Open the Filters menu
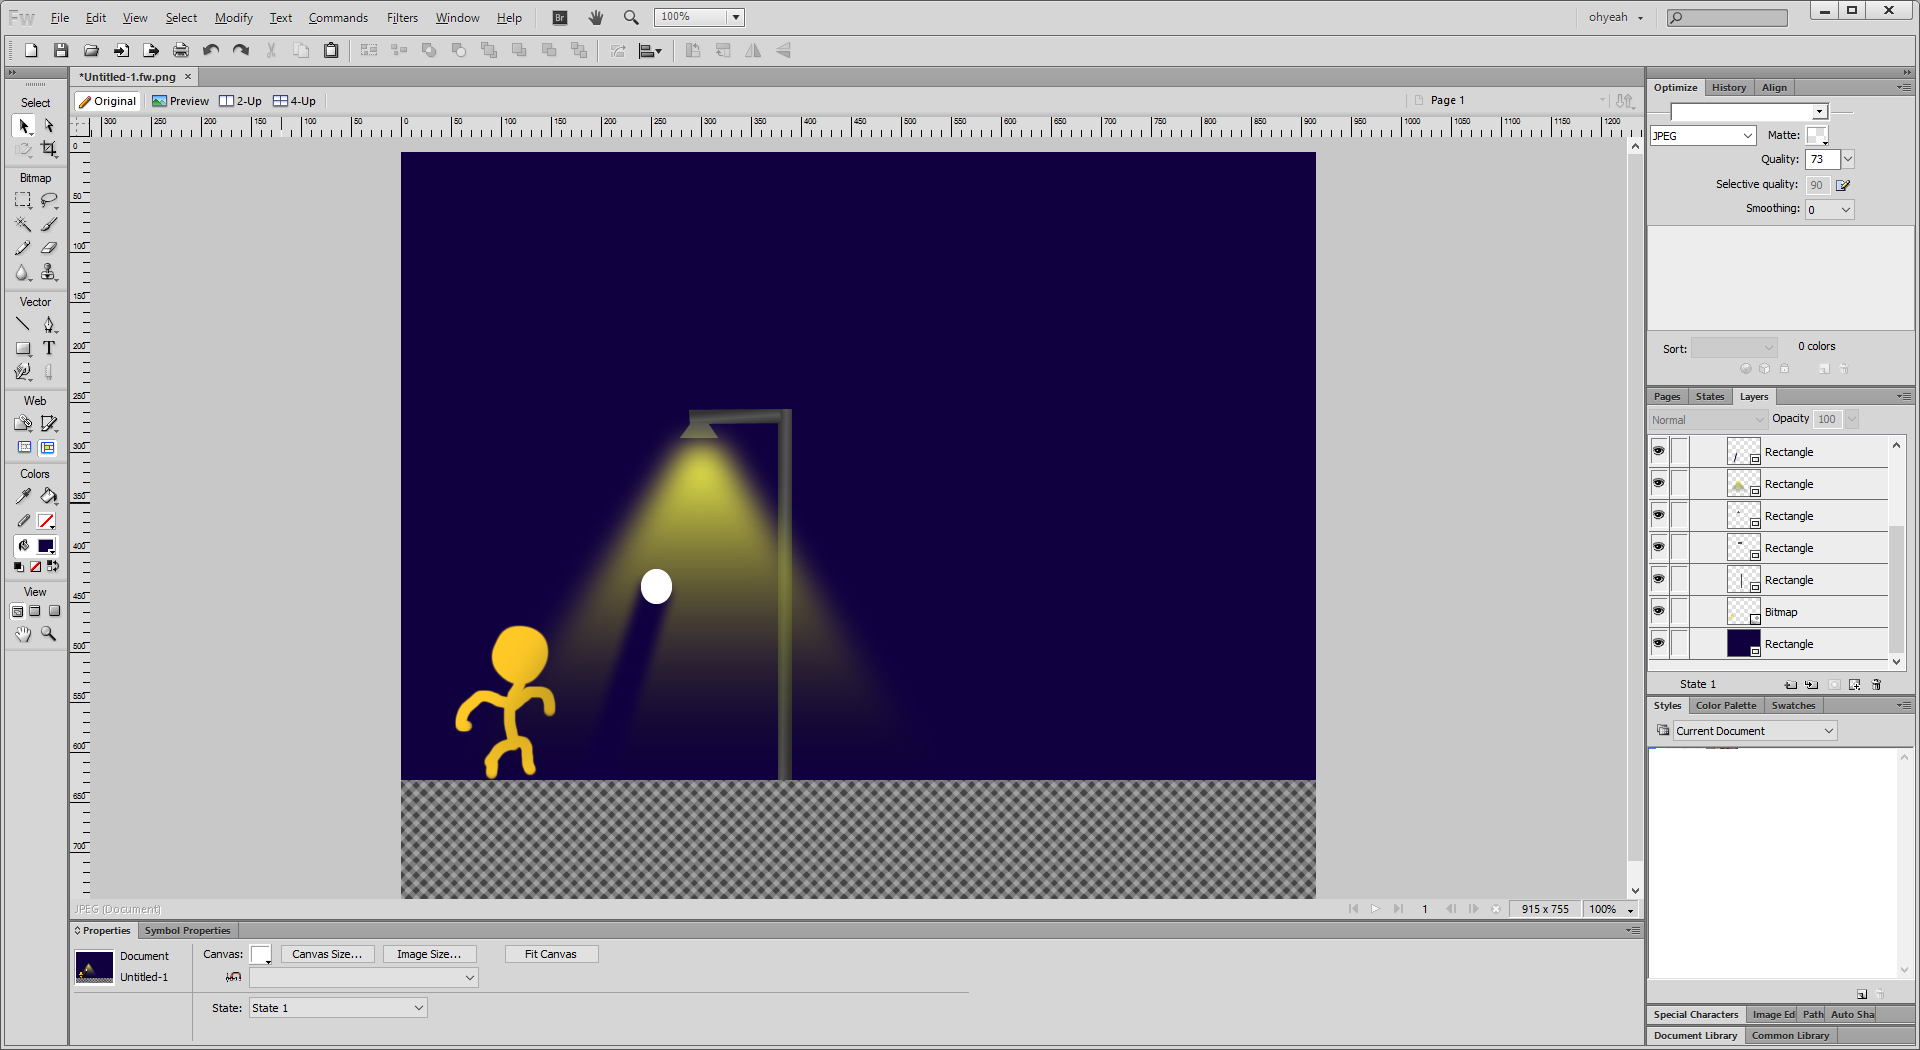Viewport: 1920px width, 1050px height. click(x=402, y=18)
